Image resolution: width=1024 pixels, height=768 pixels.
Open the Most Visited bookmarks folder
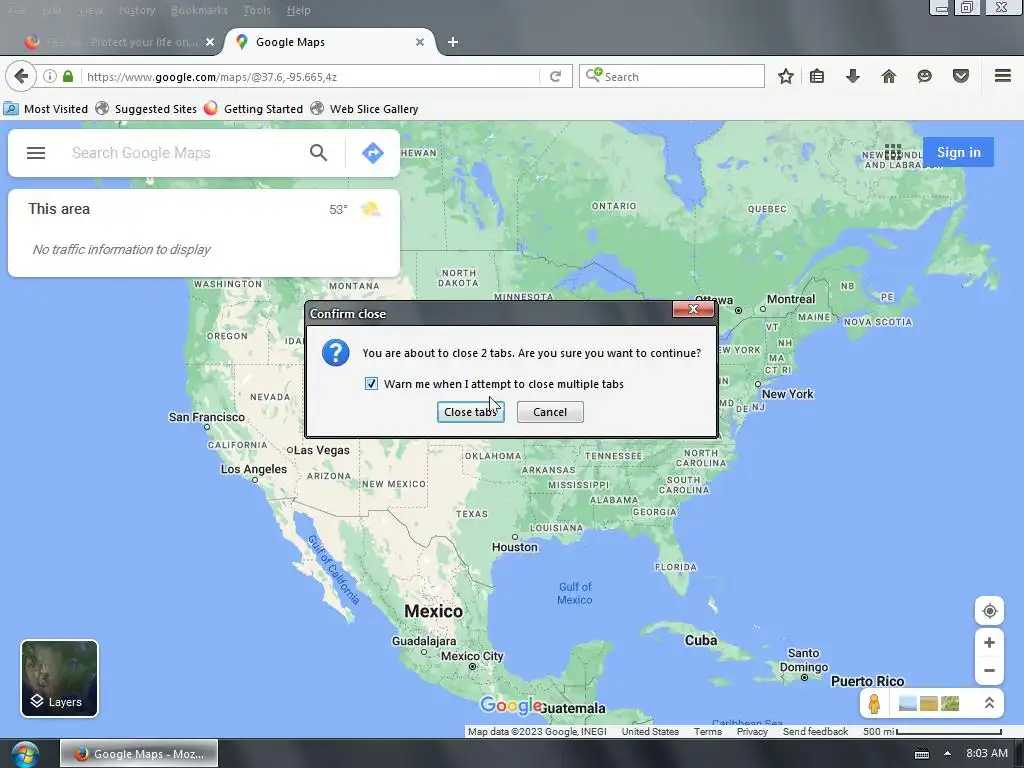[x=46, y=109]
